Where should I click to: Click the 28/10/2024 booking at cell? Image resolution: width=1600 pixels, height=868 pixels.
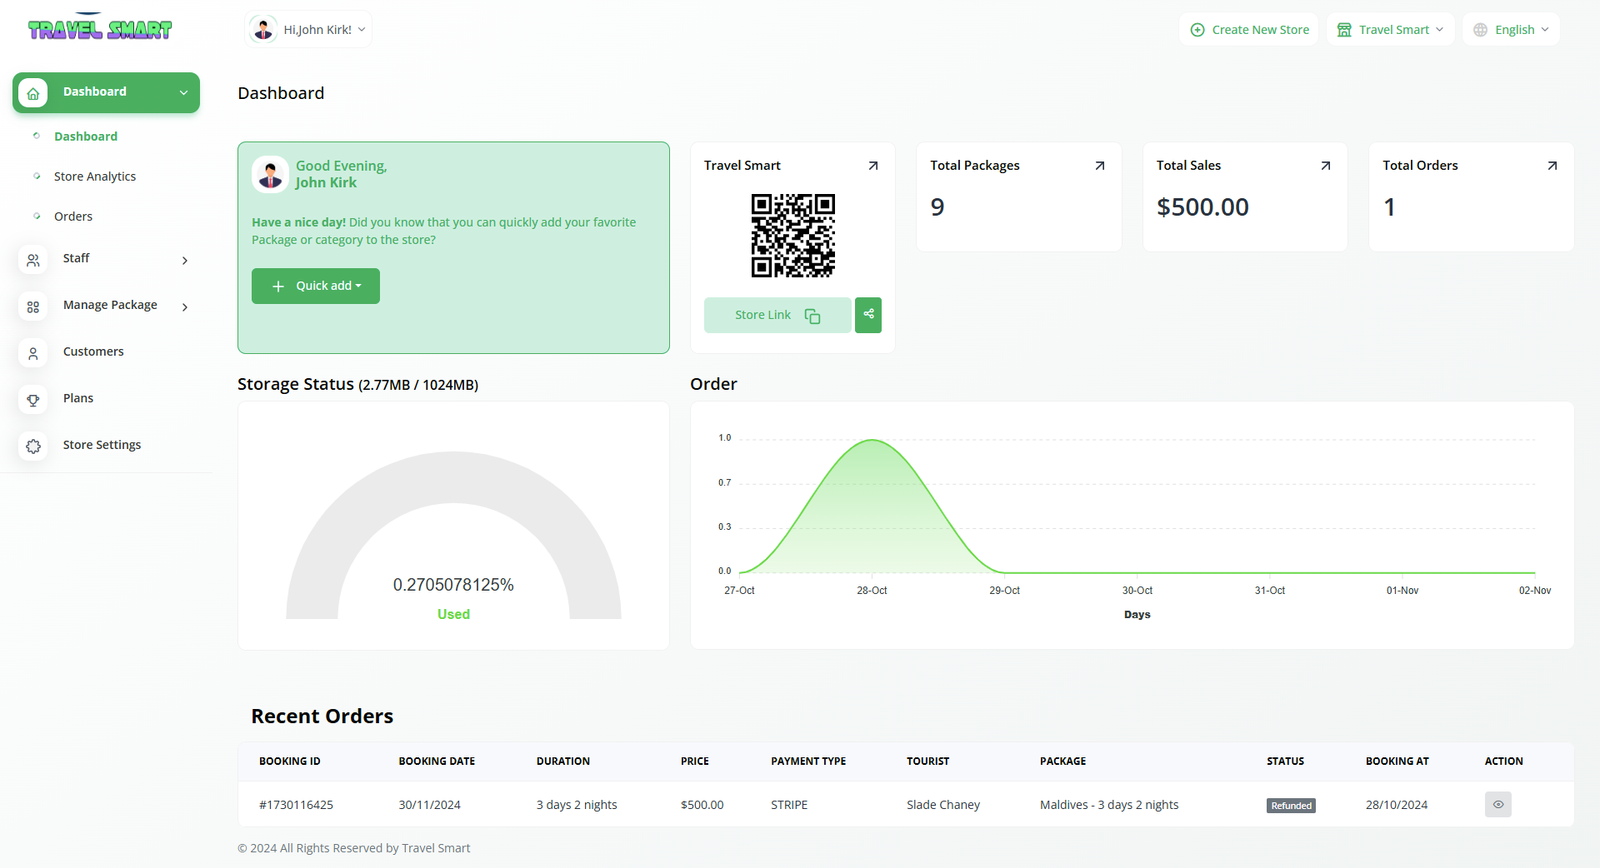point(1397,805)
